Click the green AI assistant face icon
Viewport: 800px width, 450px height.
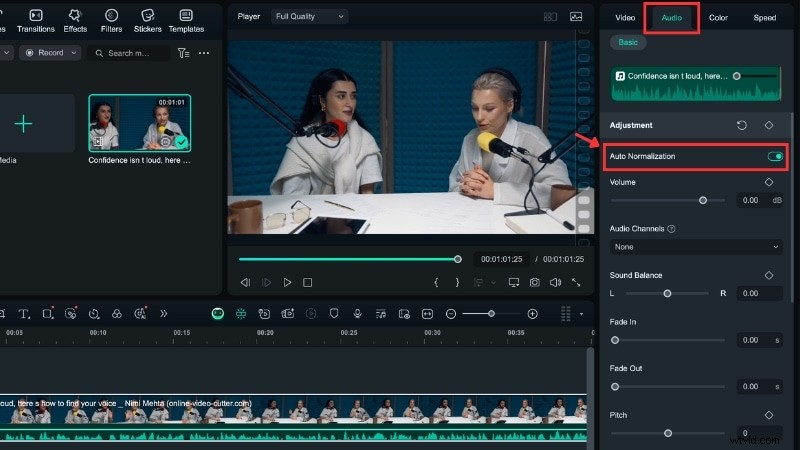tap(218, 314)
